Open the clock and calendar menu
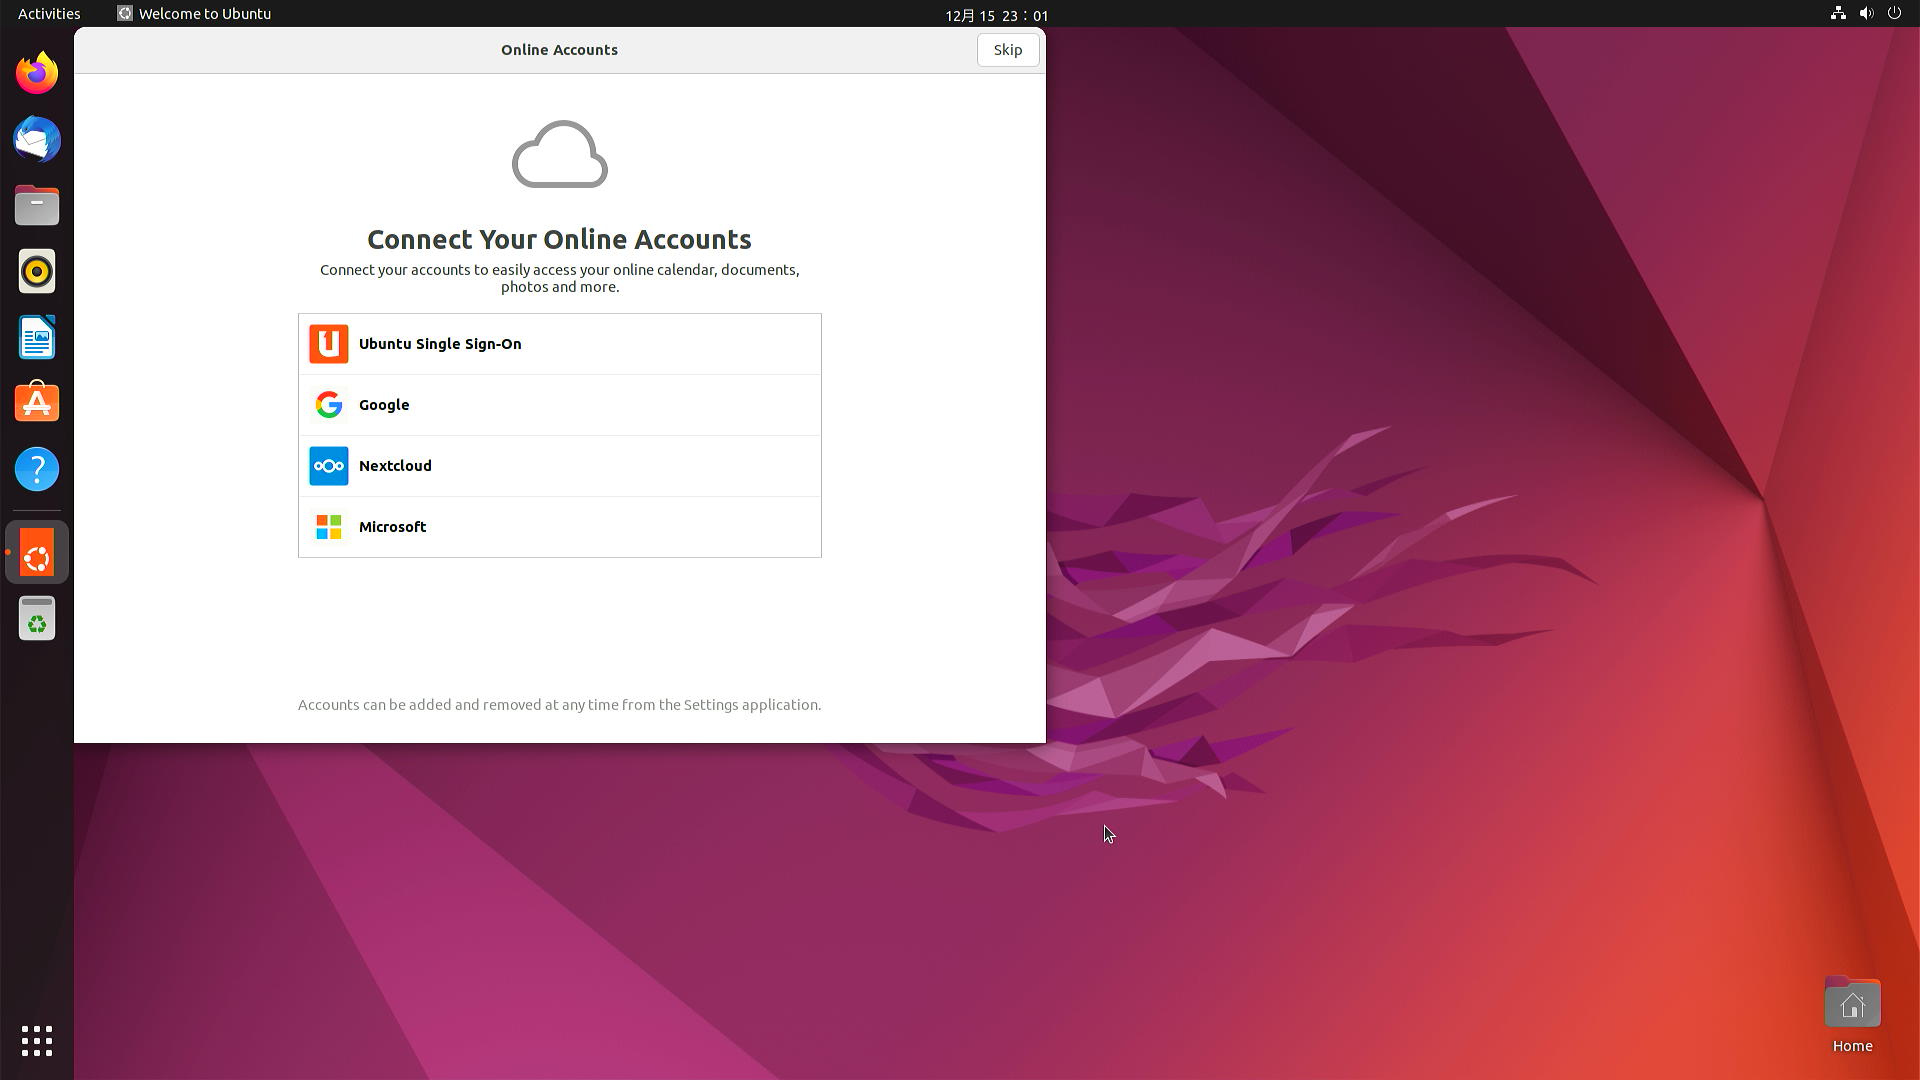1920x1080 pixels. (x=997, y=14)
